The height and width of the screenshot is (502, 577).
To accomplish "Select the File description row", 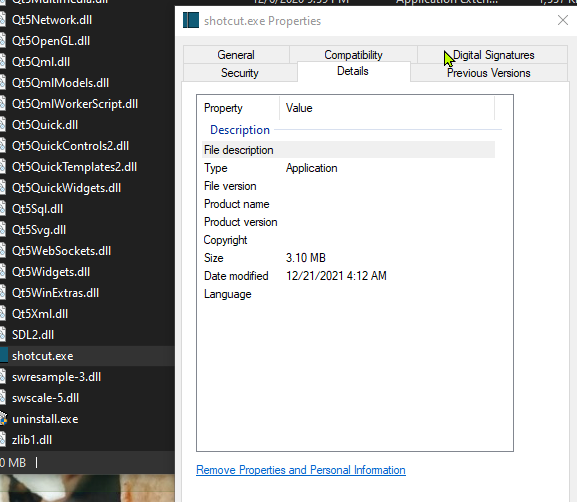I will tap(348, 150).
